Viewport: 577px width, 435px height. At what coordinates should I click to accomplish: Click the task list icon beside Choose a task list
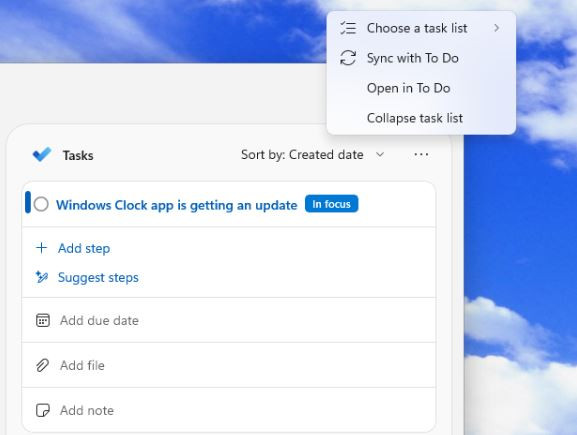(348, 28)
